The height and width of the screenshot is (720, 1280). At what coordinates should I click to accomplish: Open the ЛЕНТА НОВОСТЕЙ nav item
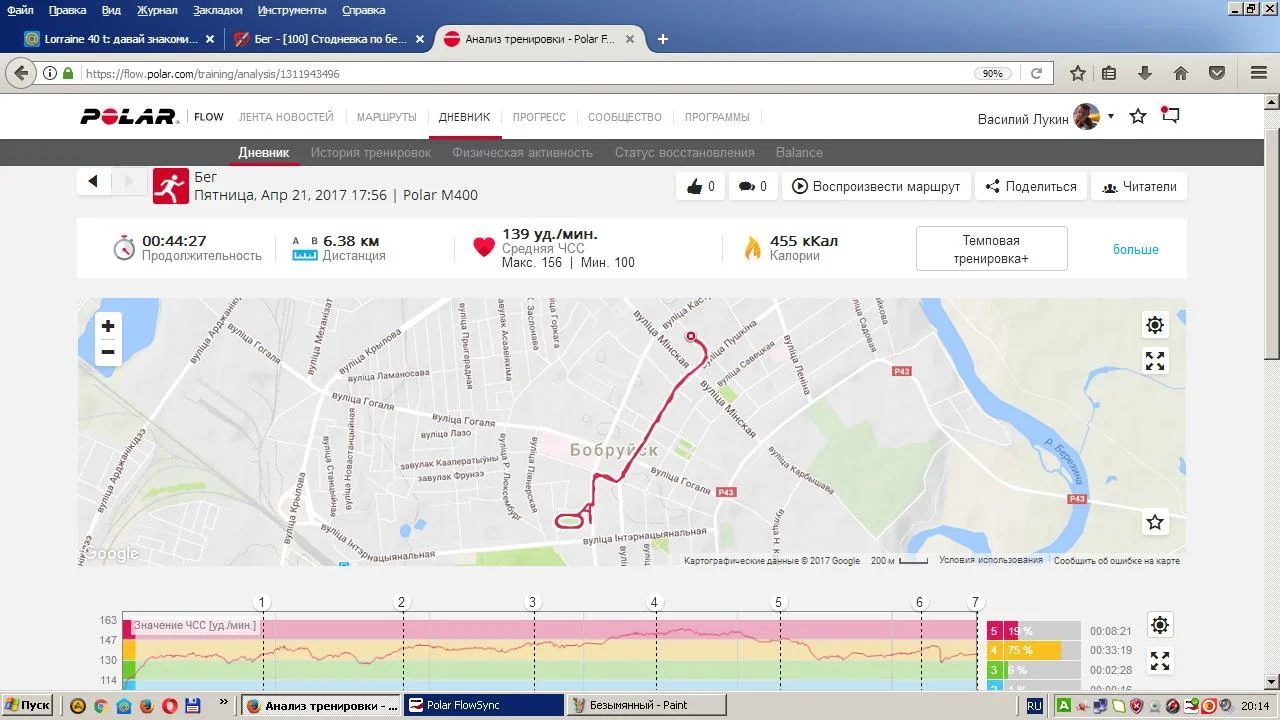(286, 117)
